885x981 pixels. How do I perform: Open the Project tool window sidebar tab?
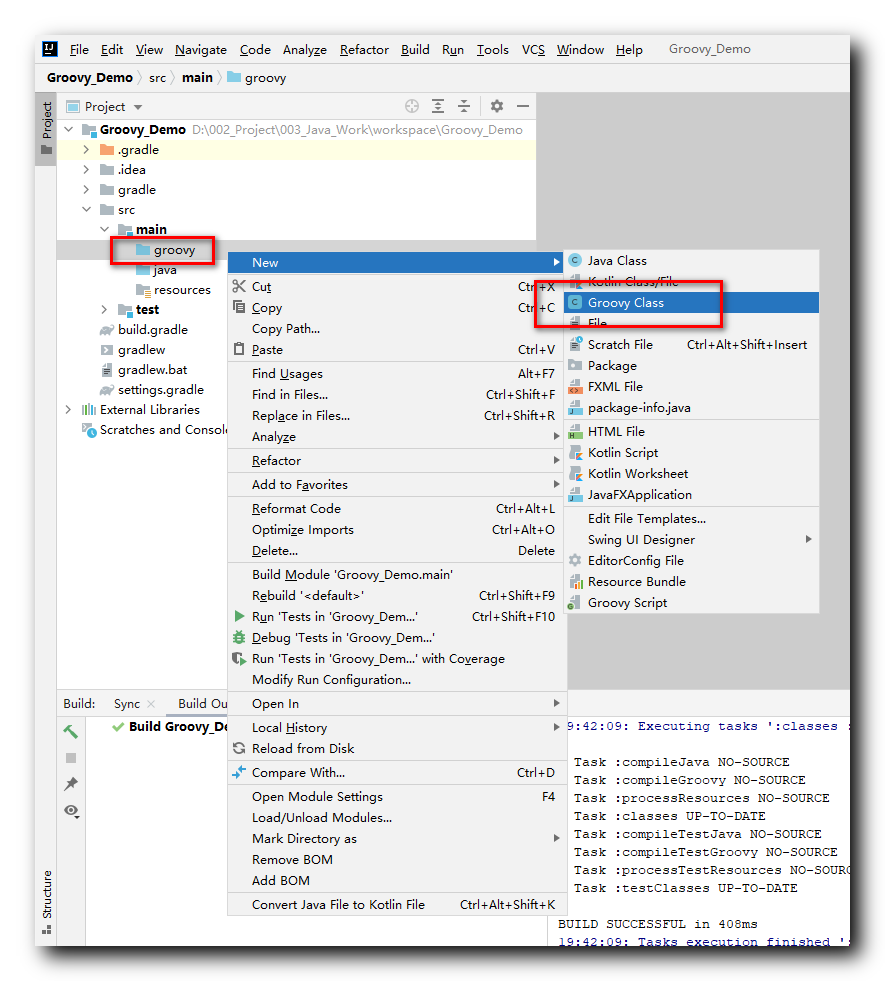click(46, 129)
